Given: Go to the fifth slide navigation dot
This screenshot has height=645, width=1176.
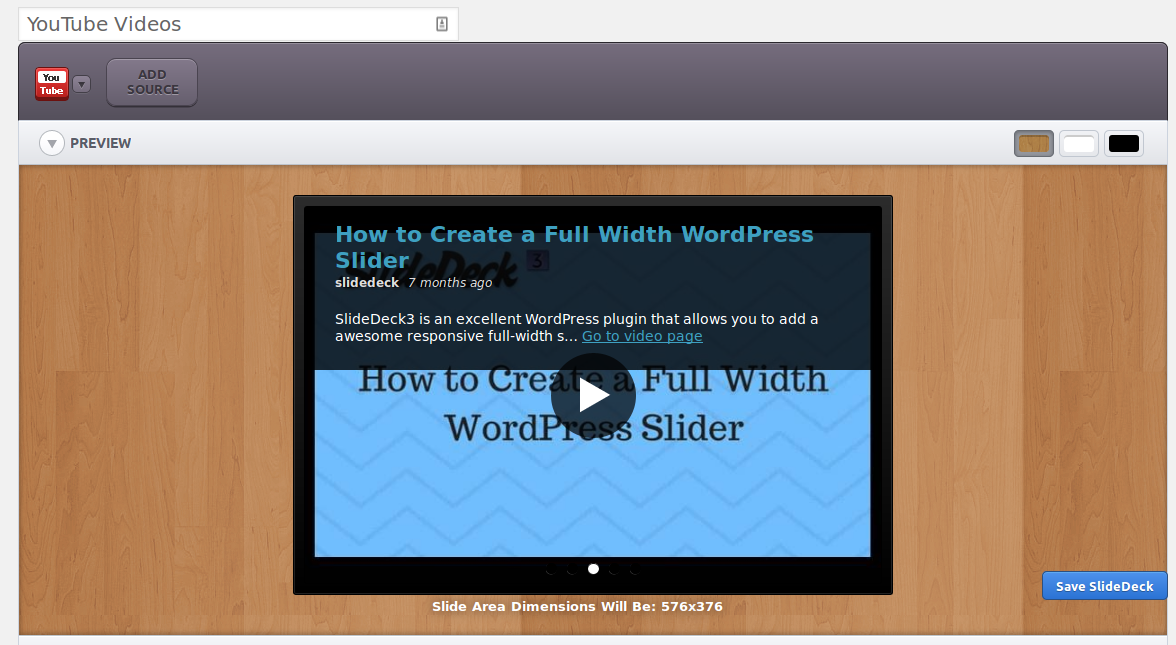Looking at the screenshot, I should tap(635, 569).
